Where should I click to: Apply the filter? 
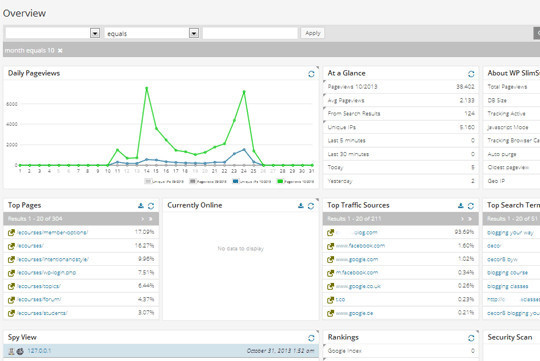pos(312,33)
